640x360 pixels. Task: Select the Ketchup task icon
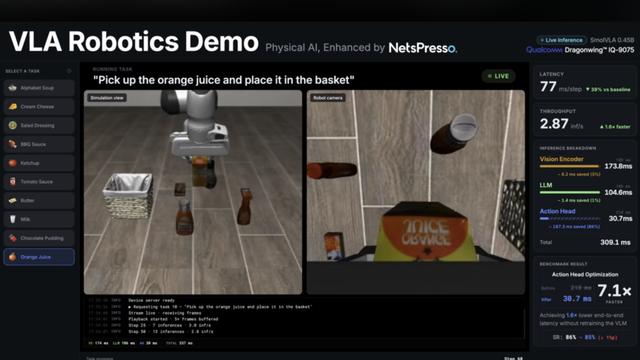click(x=13, y=163)
